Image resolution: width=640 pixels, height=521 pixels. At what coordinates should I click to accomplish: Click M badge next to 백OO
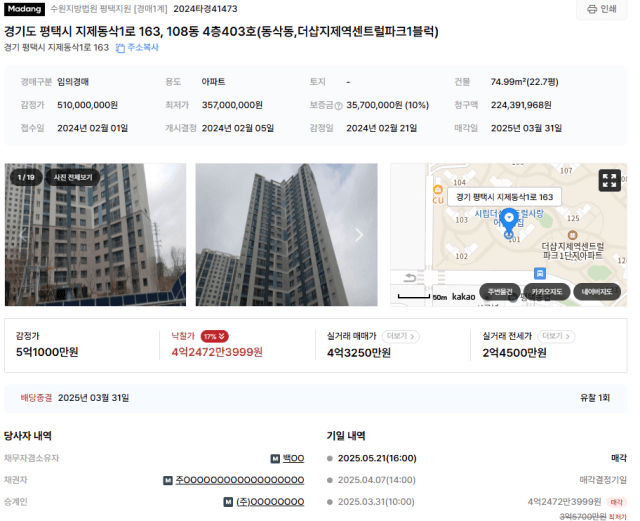pos(275,459)
